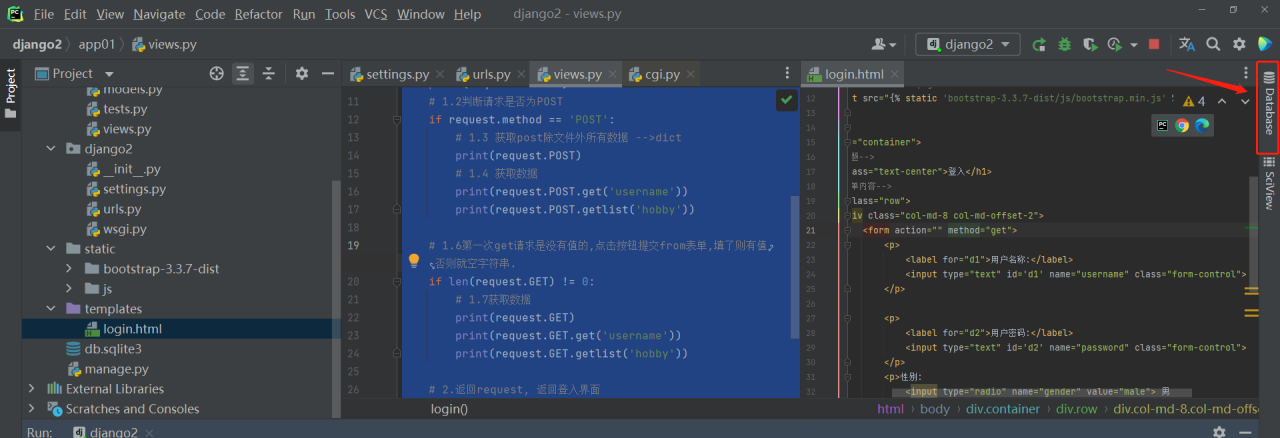Screen dimensions: 1280x438
Task: Expand the External Libraries node
Action: coord(30,389)
